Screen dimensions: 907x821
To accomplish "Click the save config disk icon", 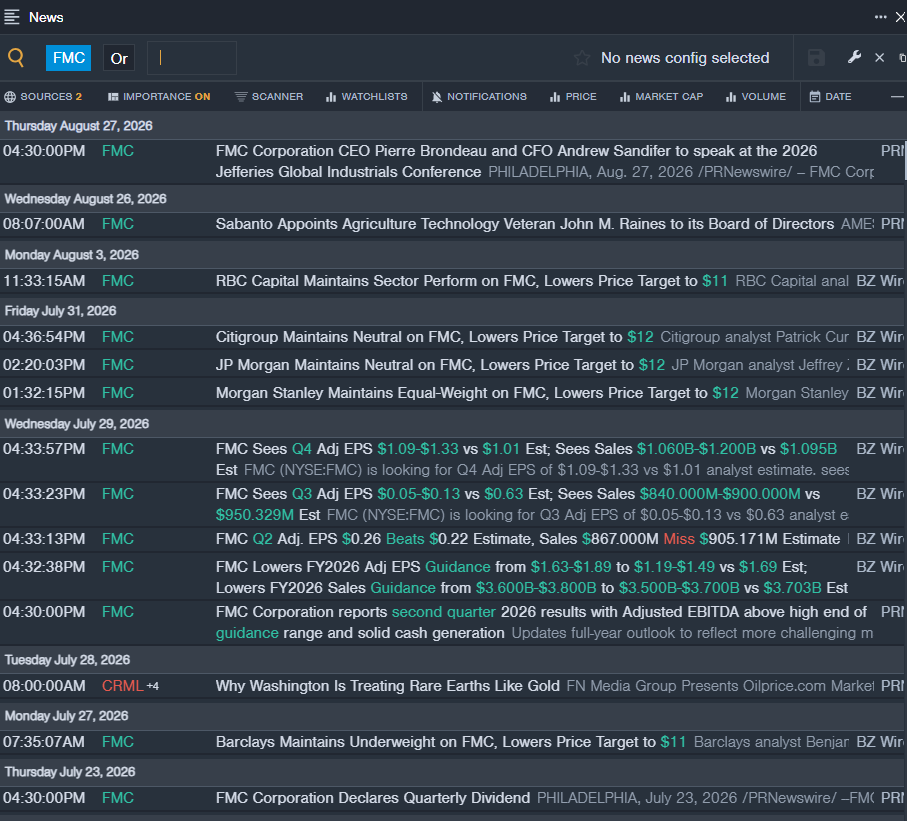I will click(816, 58).
